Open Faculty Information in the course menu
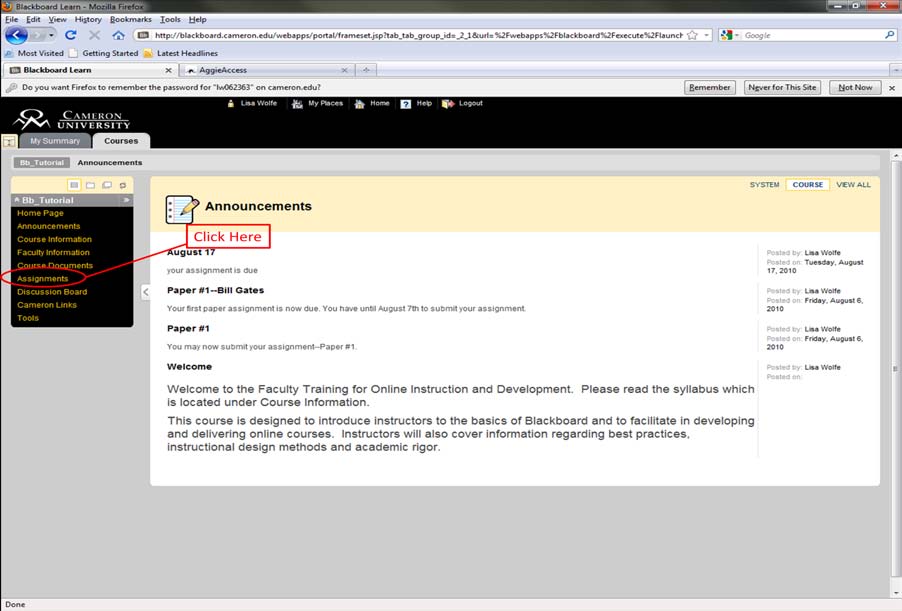This screenshot has height=611, width=902. pyautogui.click(x=53, y=252)
